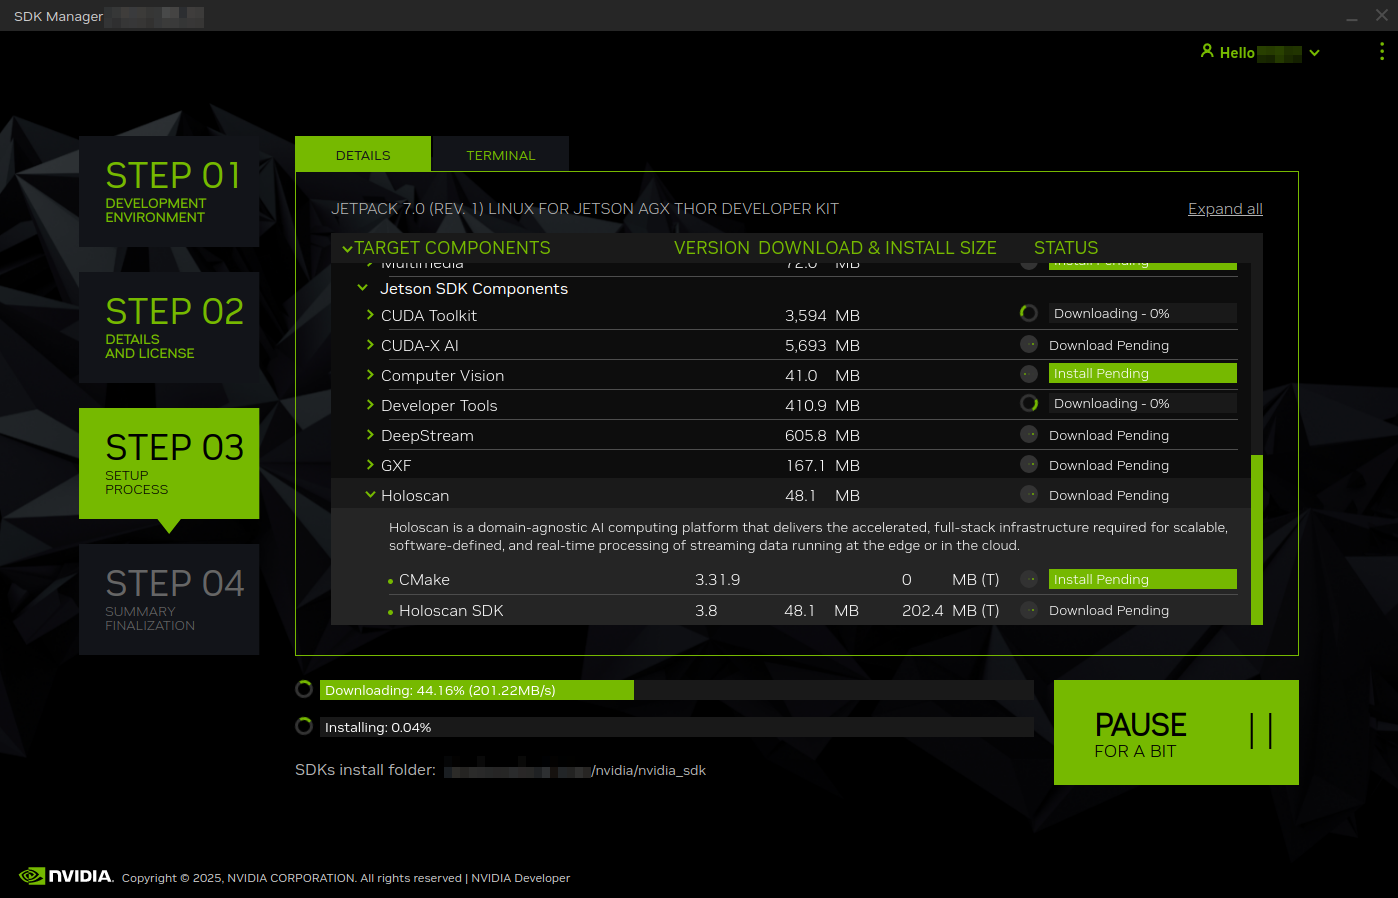Click the Holoscan download pending status circle
This screenshot has height=898, width=1398.
(1028, 493)
